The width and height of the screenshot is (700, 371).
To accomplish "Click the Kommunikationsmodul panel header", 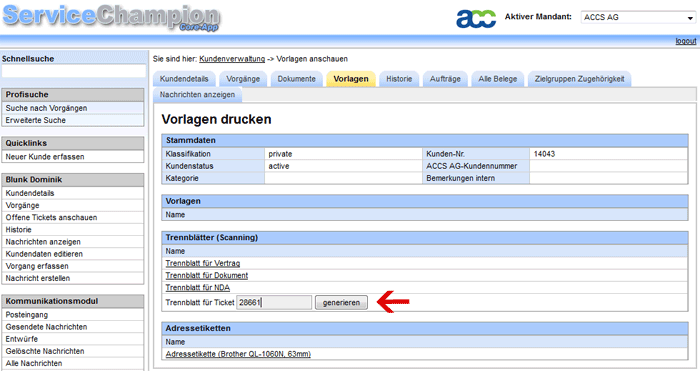I will pyautogui.click(x=73, y=301).
